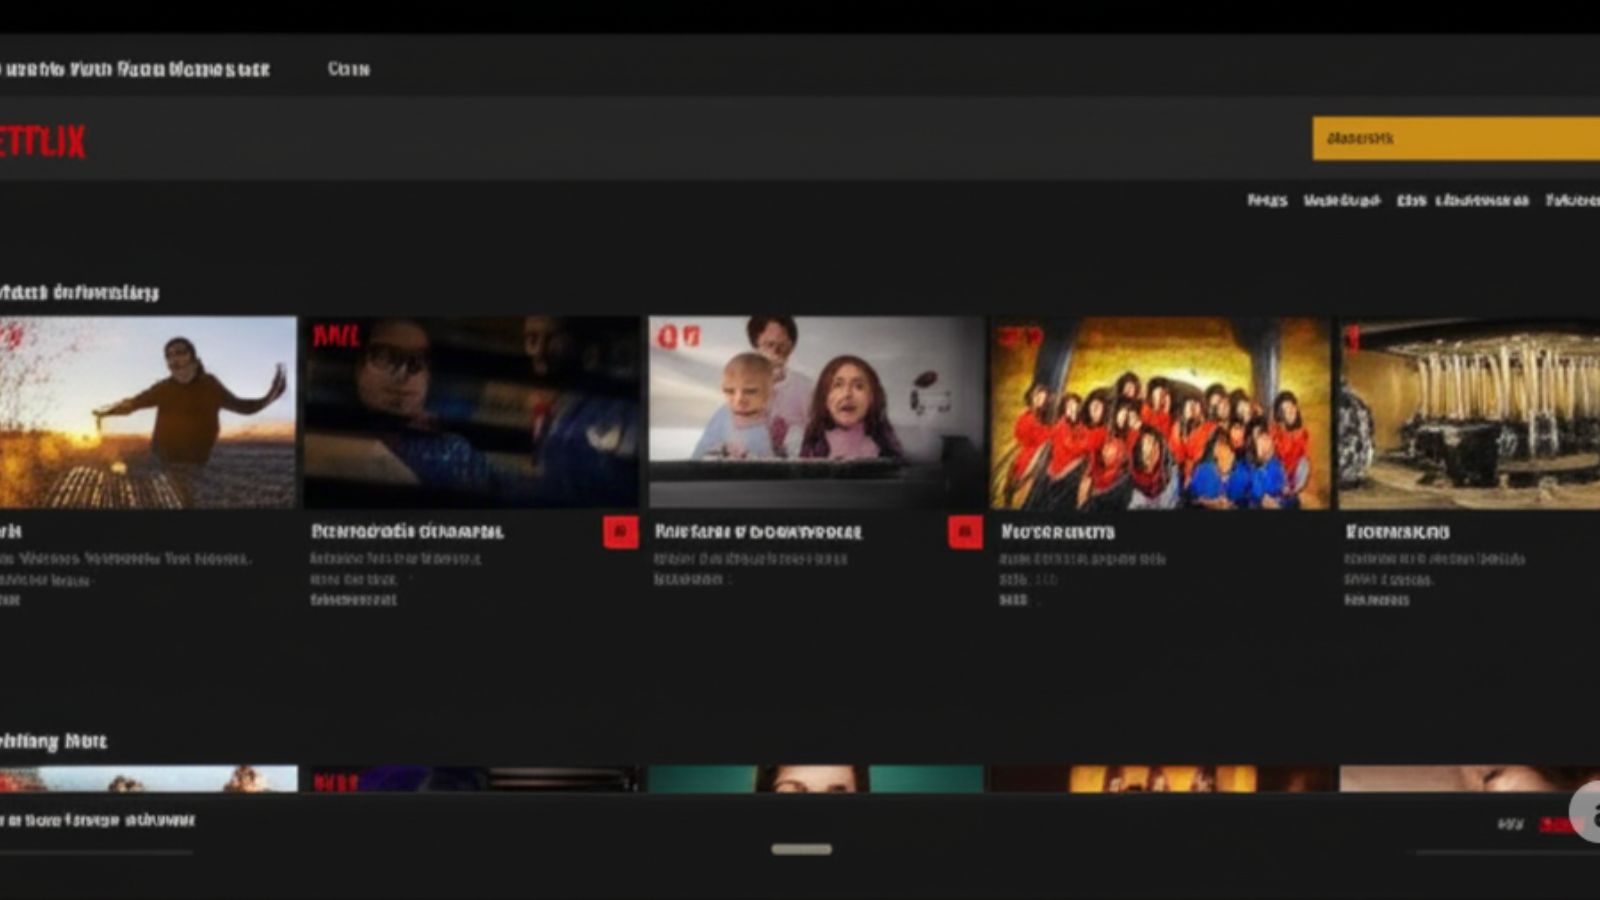
Task: Open the hall with columns thumbnail
Action: (x=1468, y=412)
